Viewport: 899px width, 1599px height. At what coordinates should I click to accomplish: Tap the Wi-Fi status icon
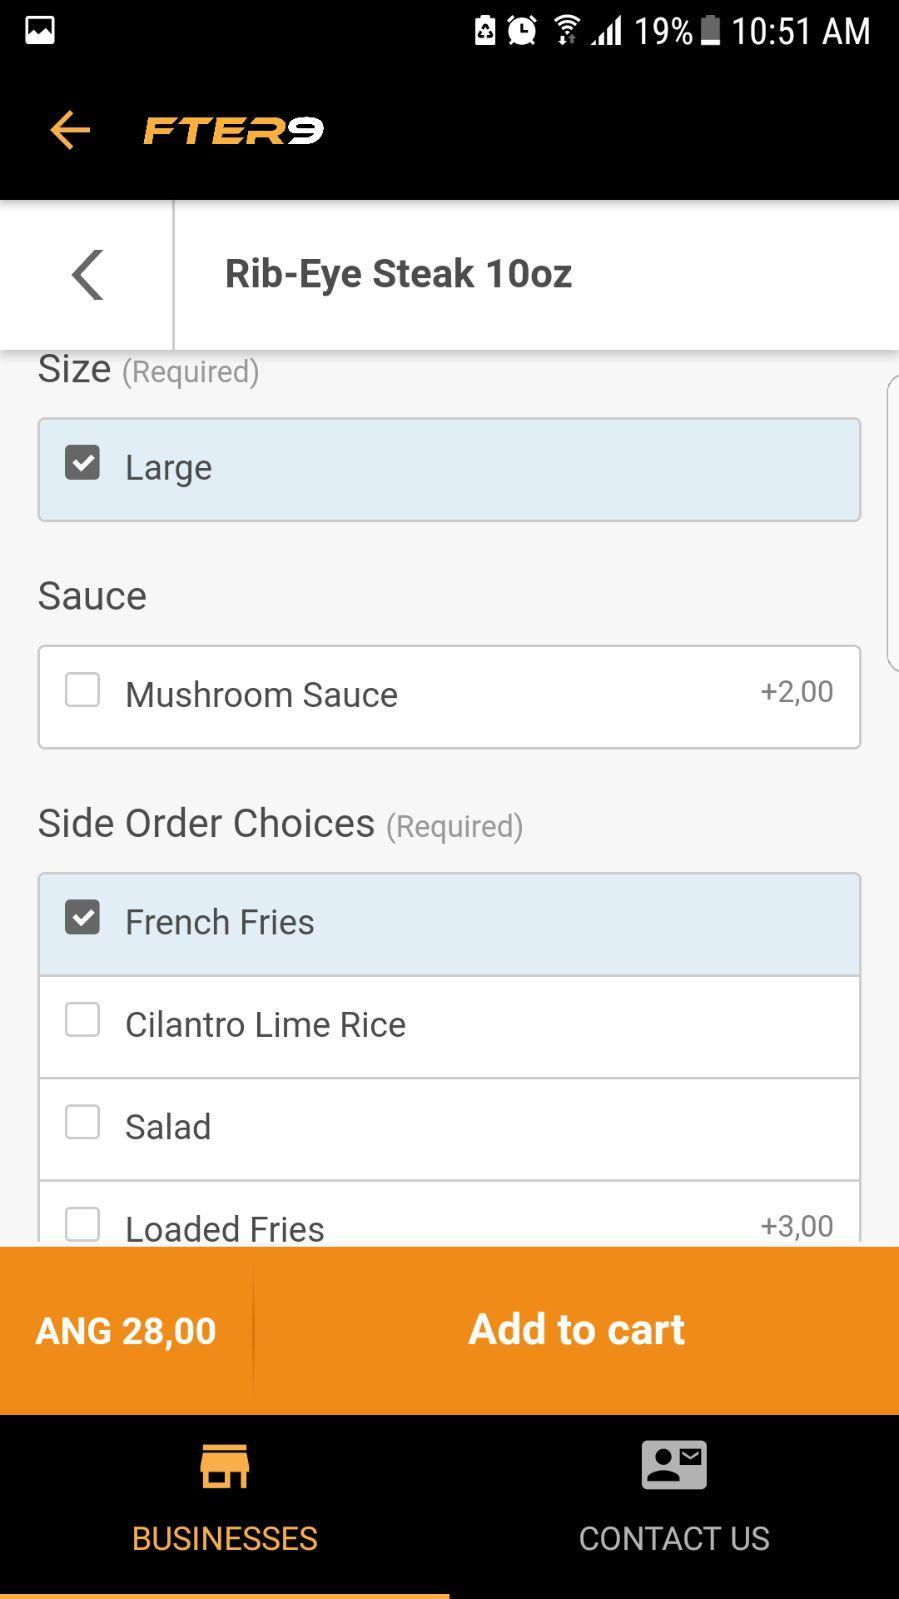tap(567, 30)
